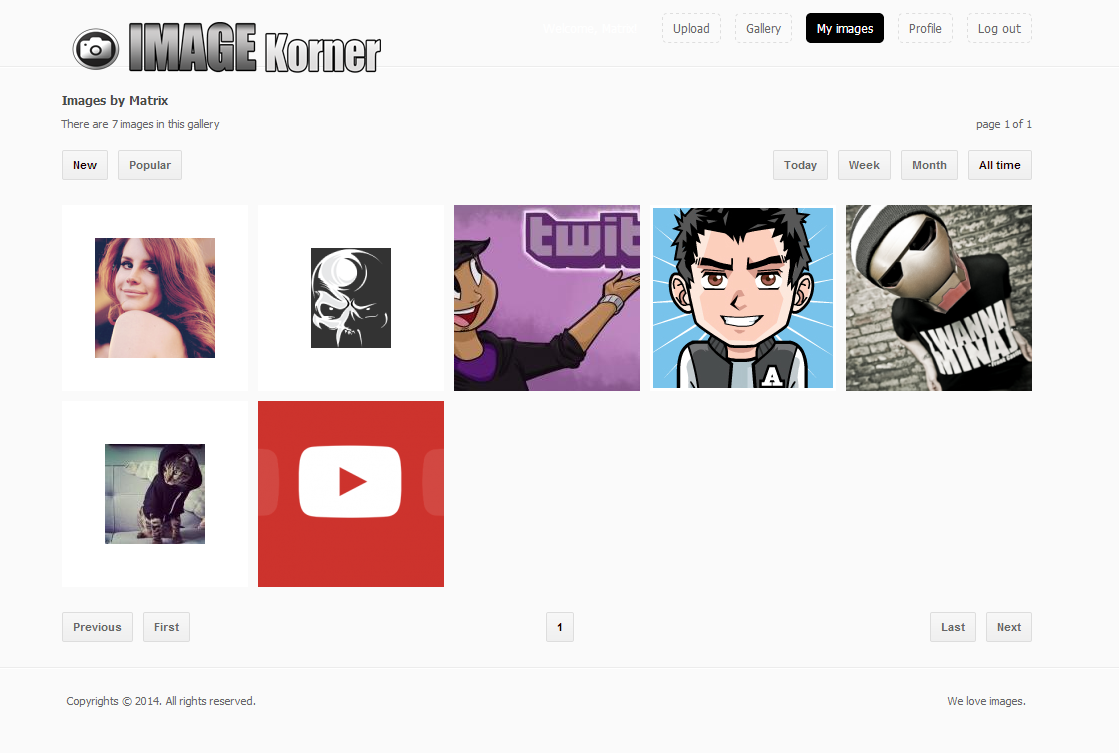This screenshot has height=753, width=1119.
Task: Click the copyright 2014 footer text
Action: 161,701
